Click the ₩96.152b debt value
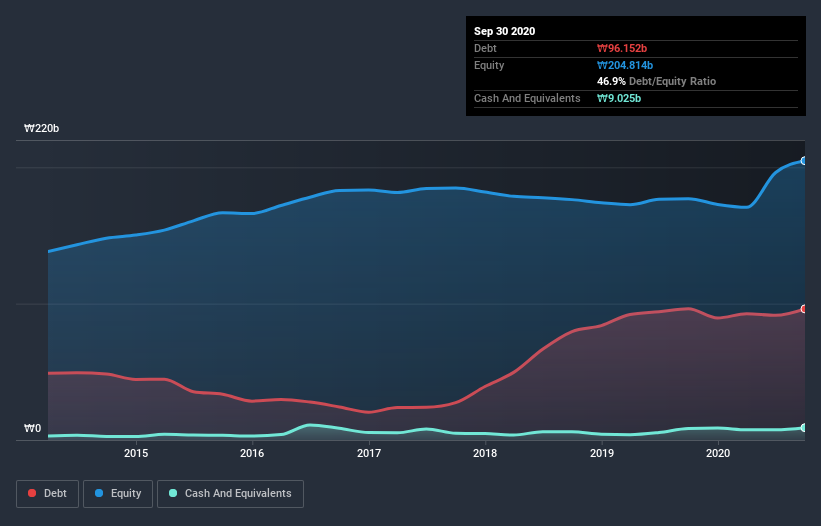 click(622, 48)
